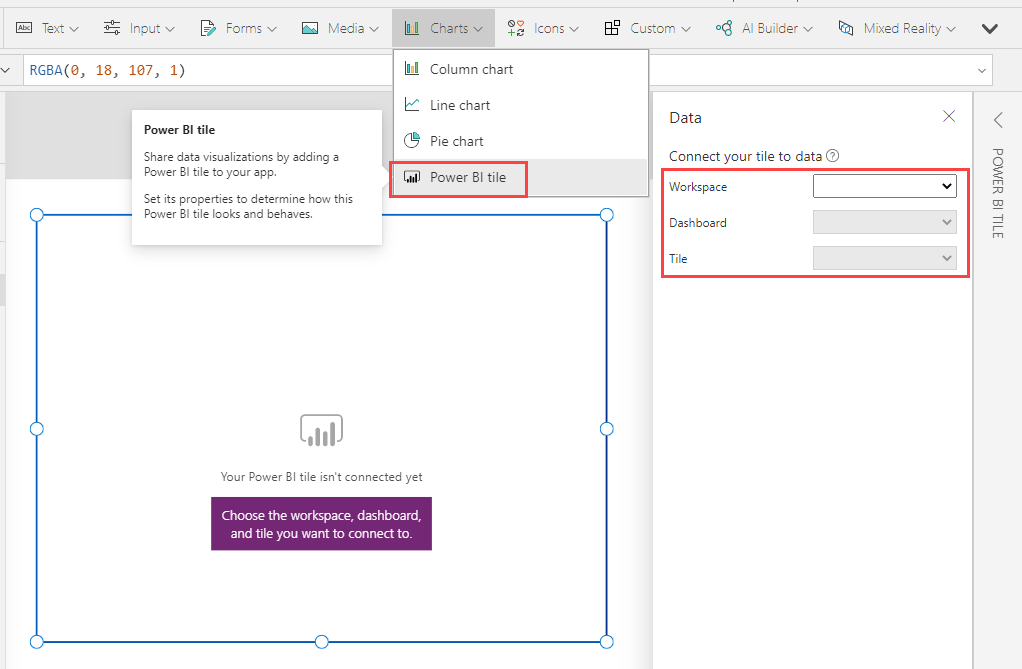Choose Line chart from the Charts menu
Viewport: 1022px width, 669px height.
tap(520, 105)
